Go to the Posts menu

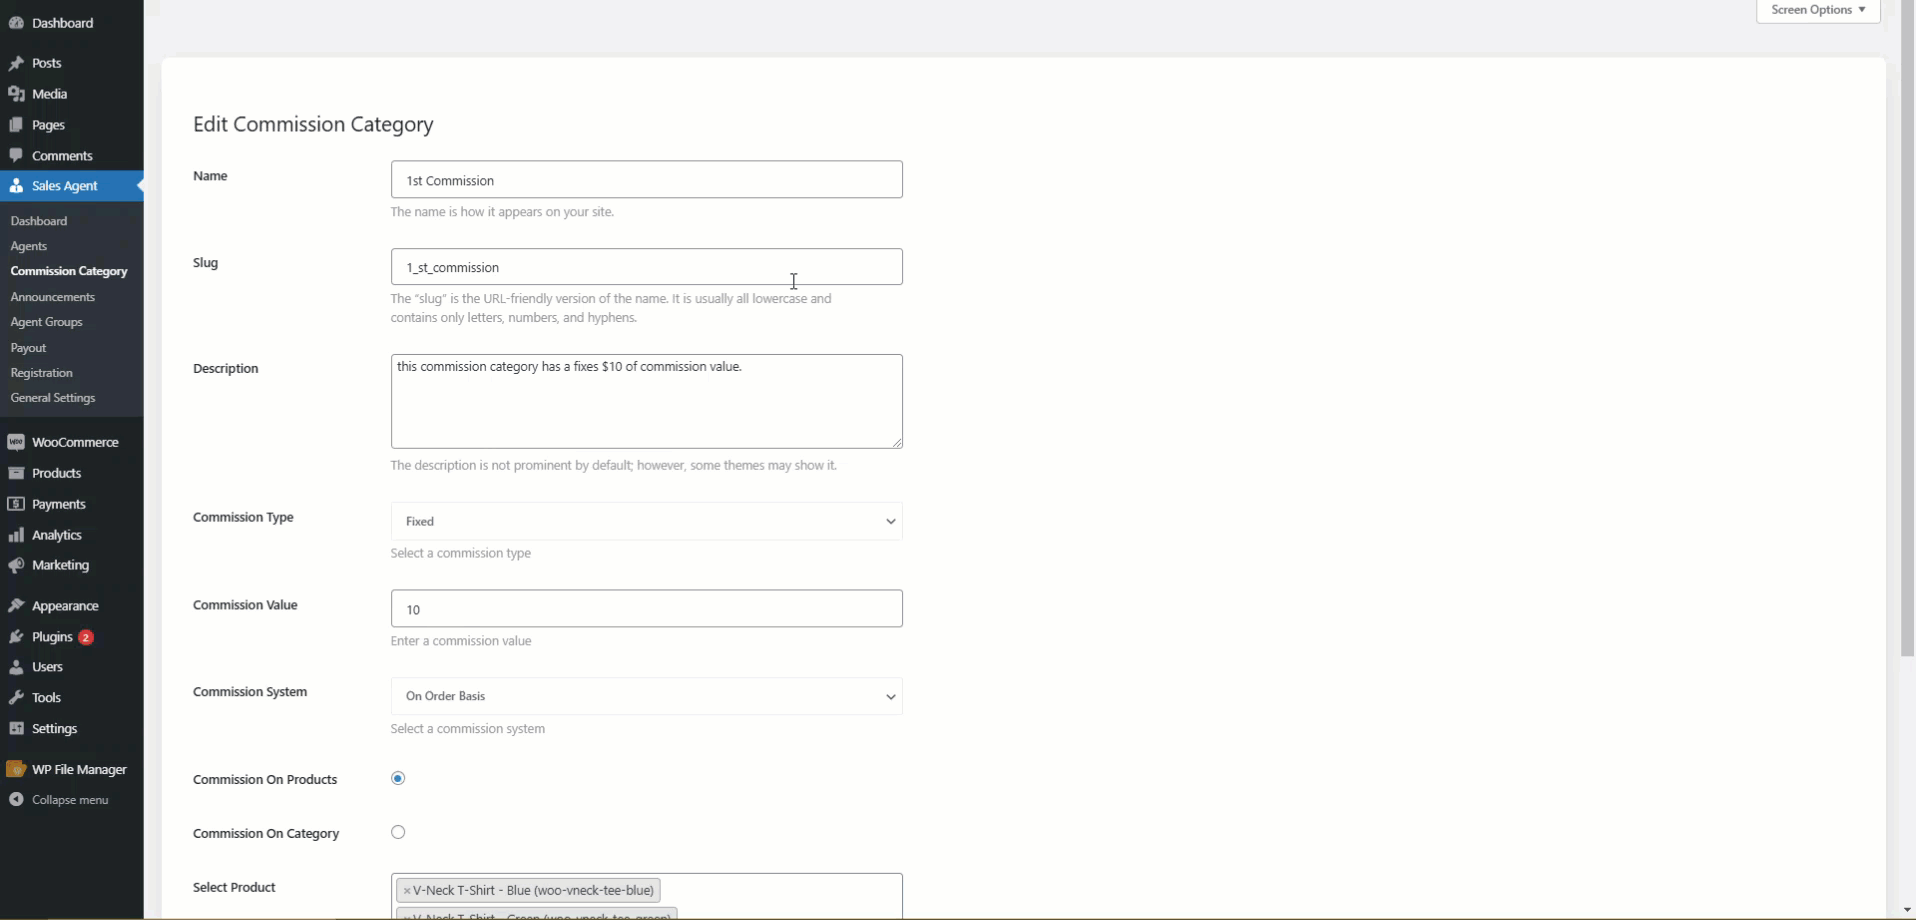[x=46, y=63]
